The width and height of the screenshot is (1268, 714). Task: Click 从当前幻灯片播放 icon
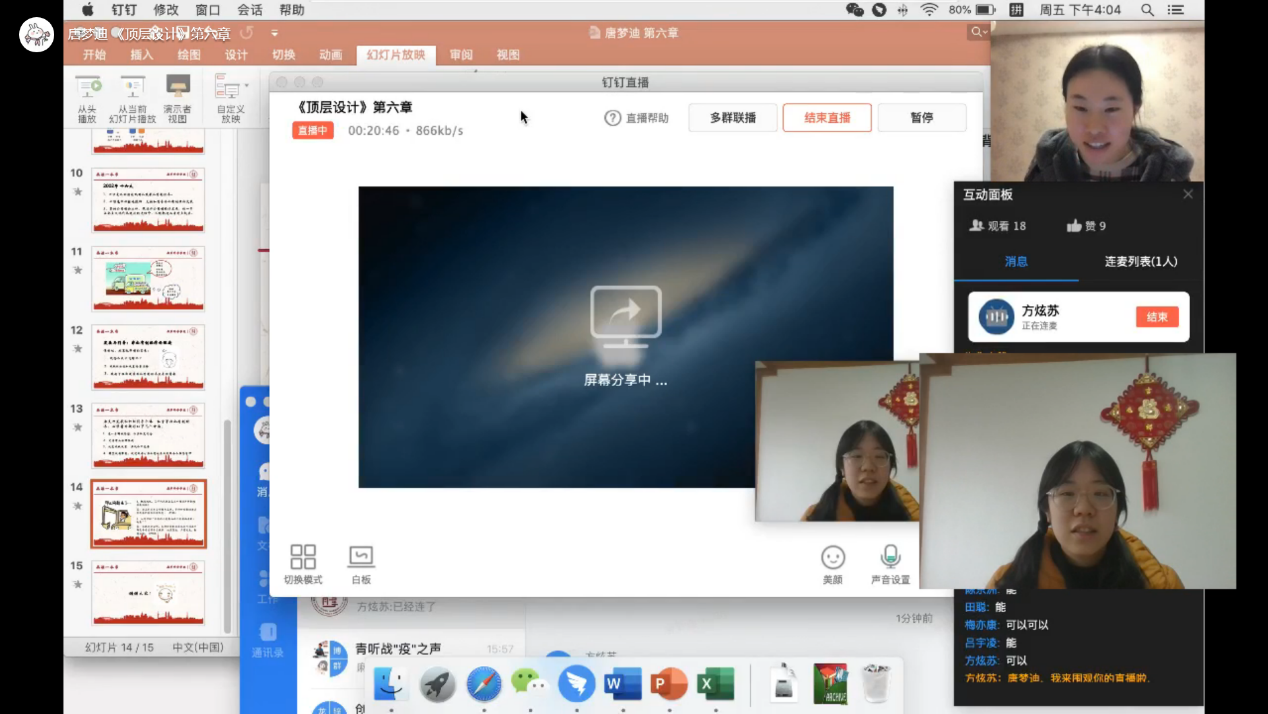(x=133, y=87)
